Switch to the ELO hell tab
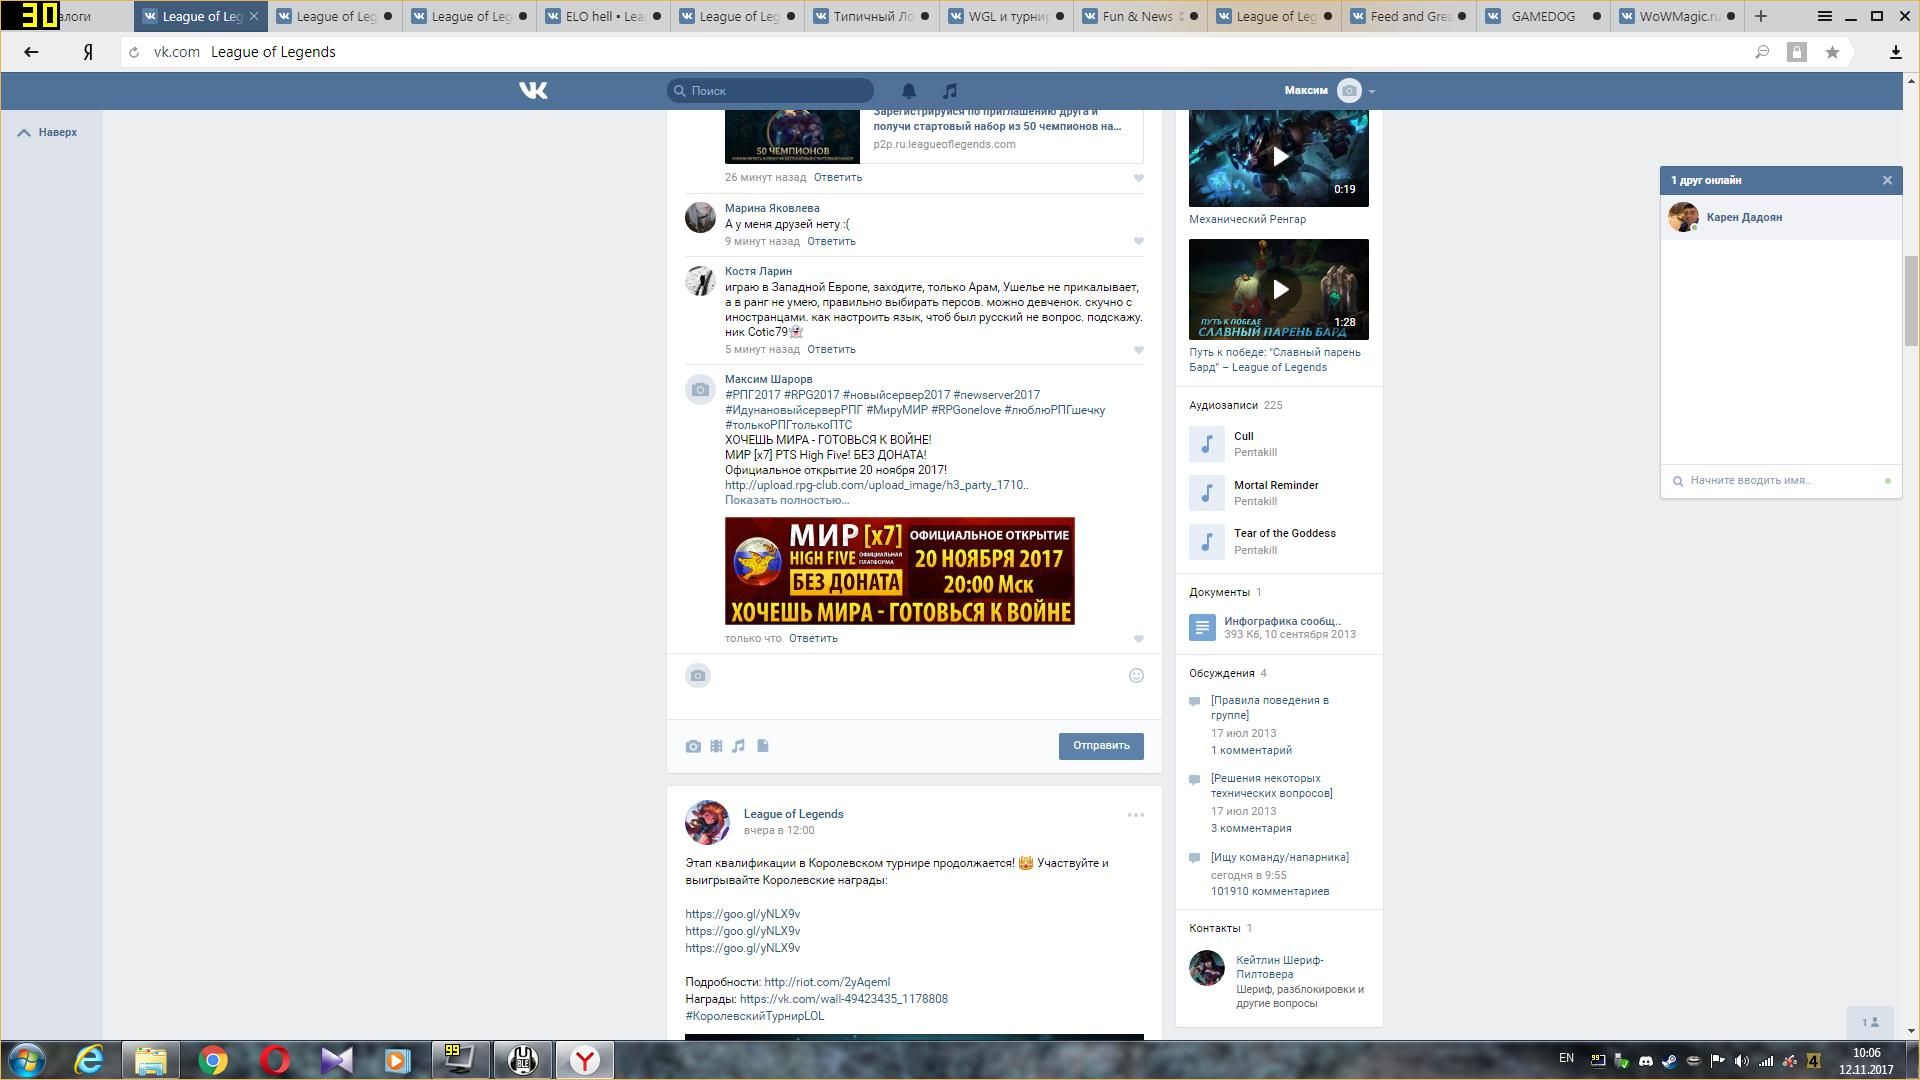 pos(604,16)
